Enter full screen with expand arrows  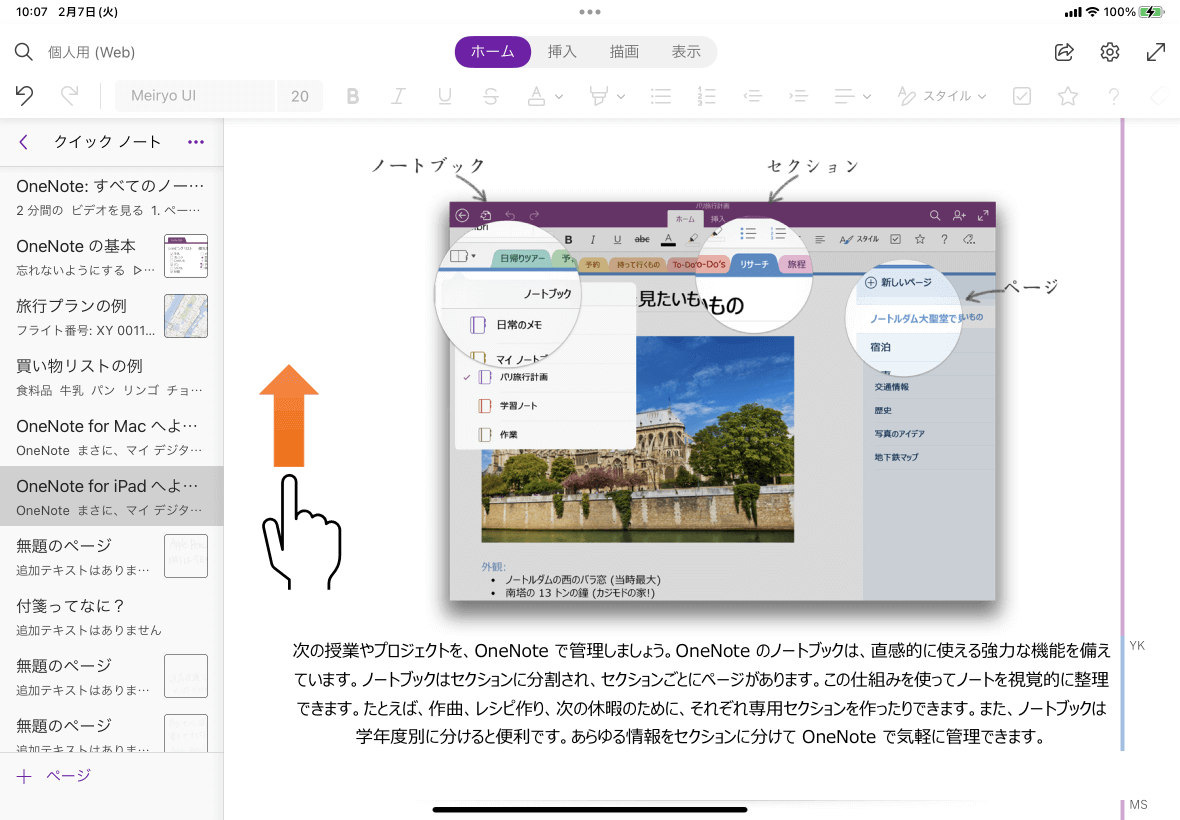point(1156,52)
